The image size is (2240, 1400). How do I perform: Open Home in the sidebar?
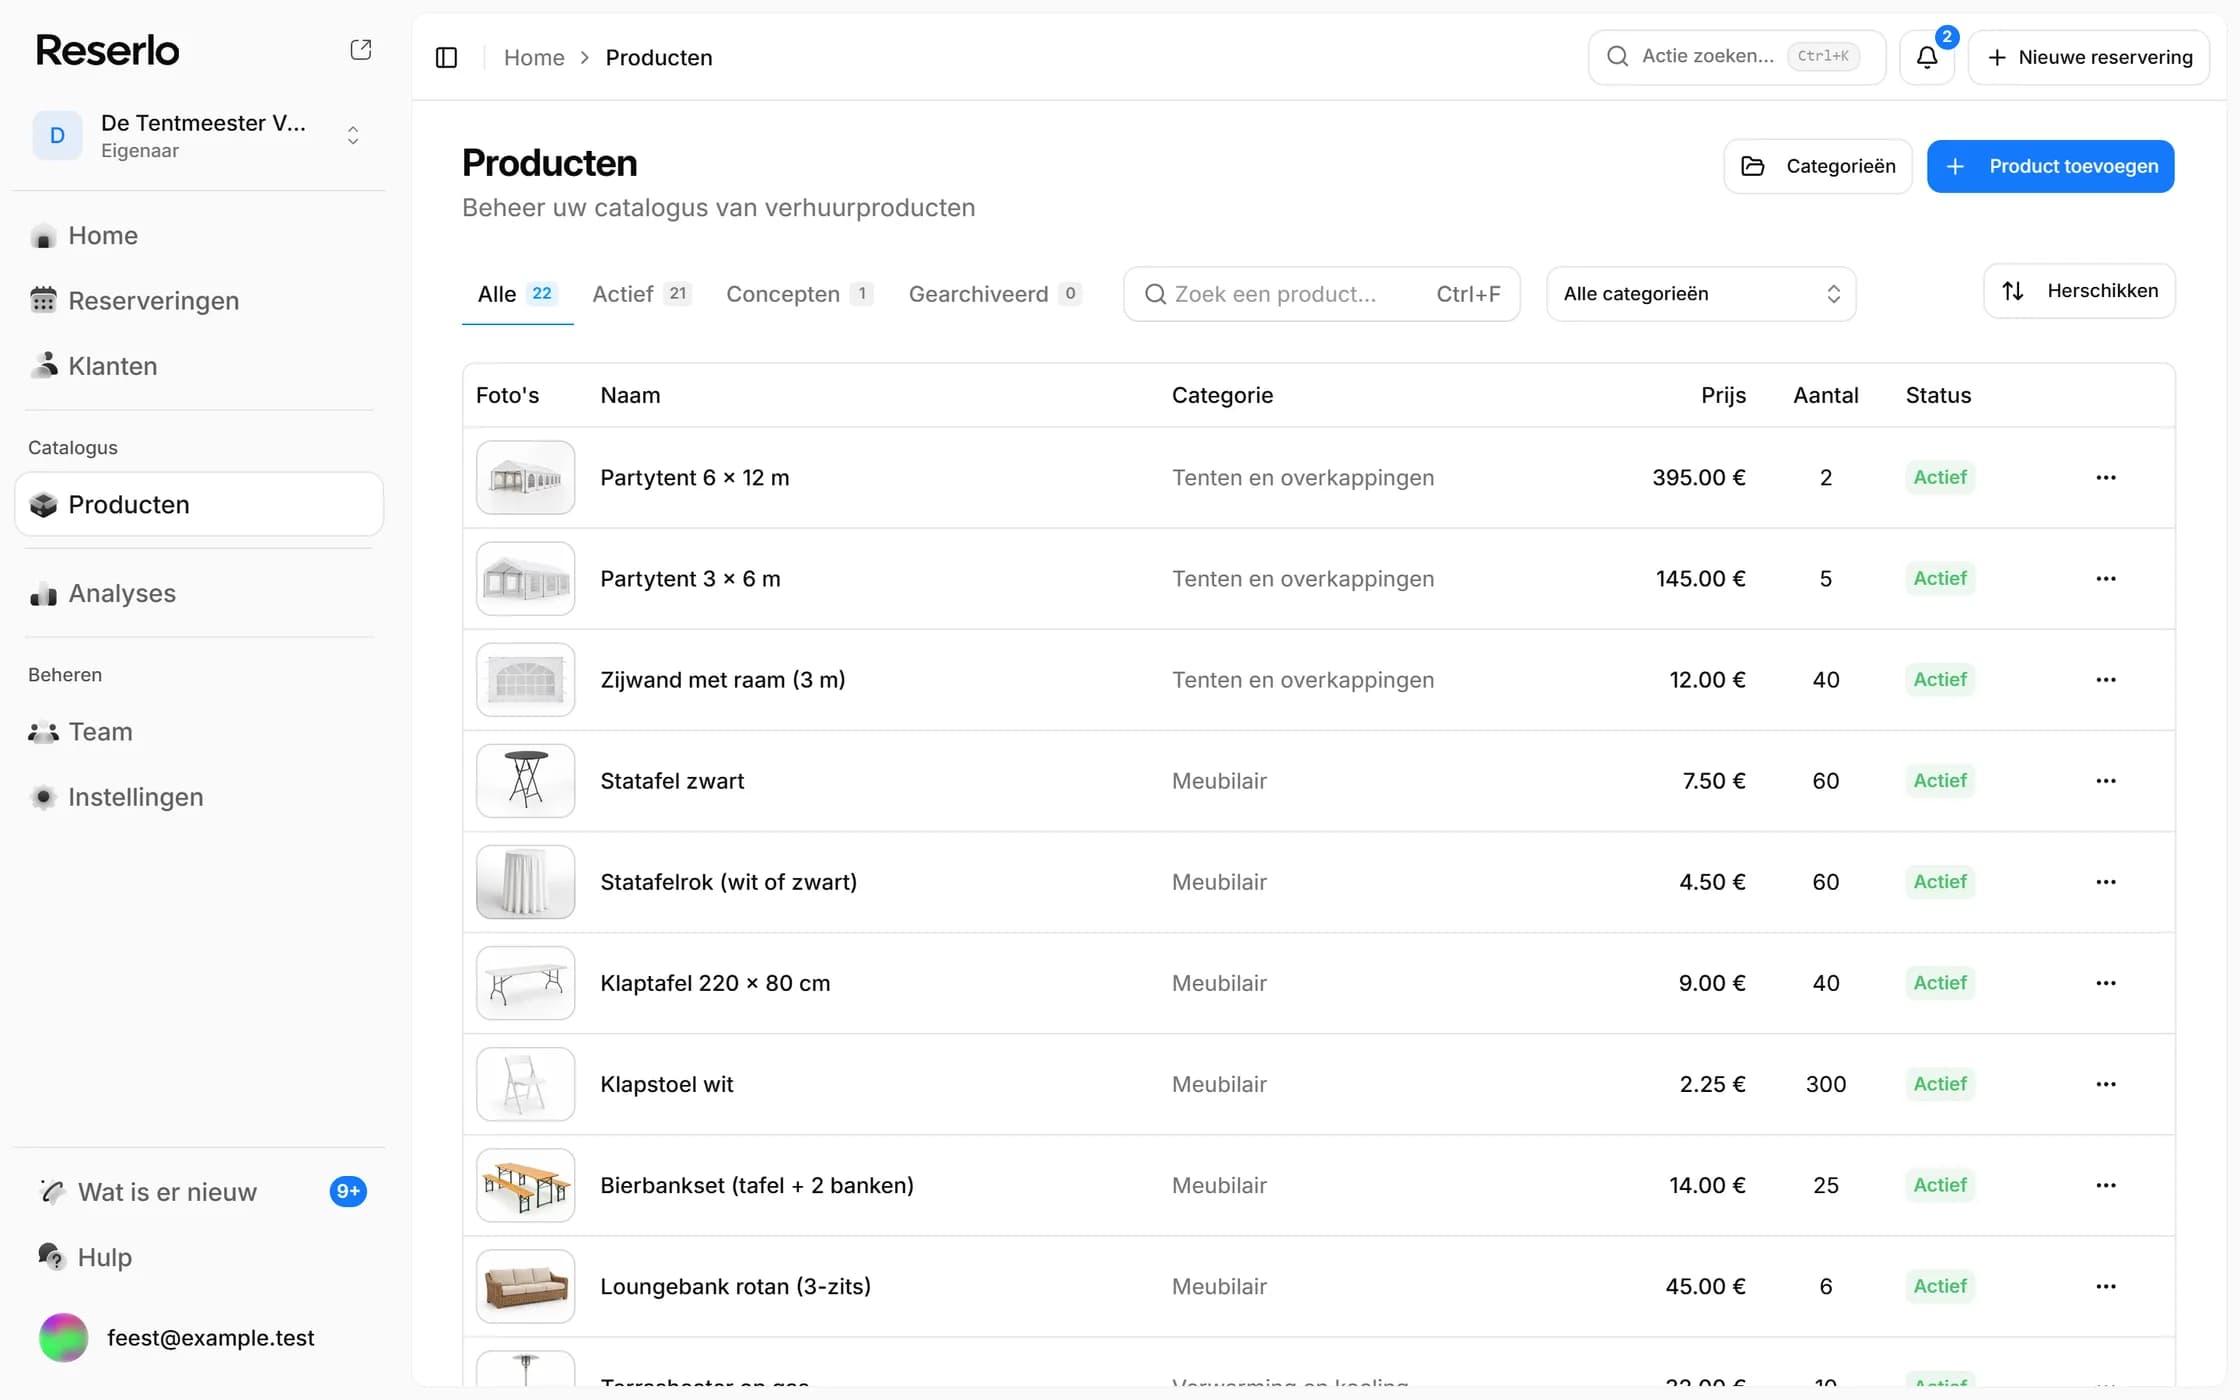(199, 236)
